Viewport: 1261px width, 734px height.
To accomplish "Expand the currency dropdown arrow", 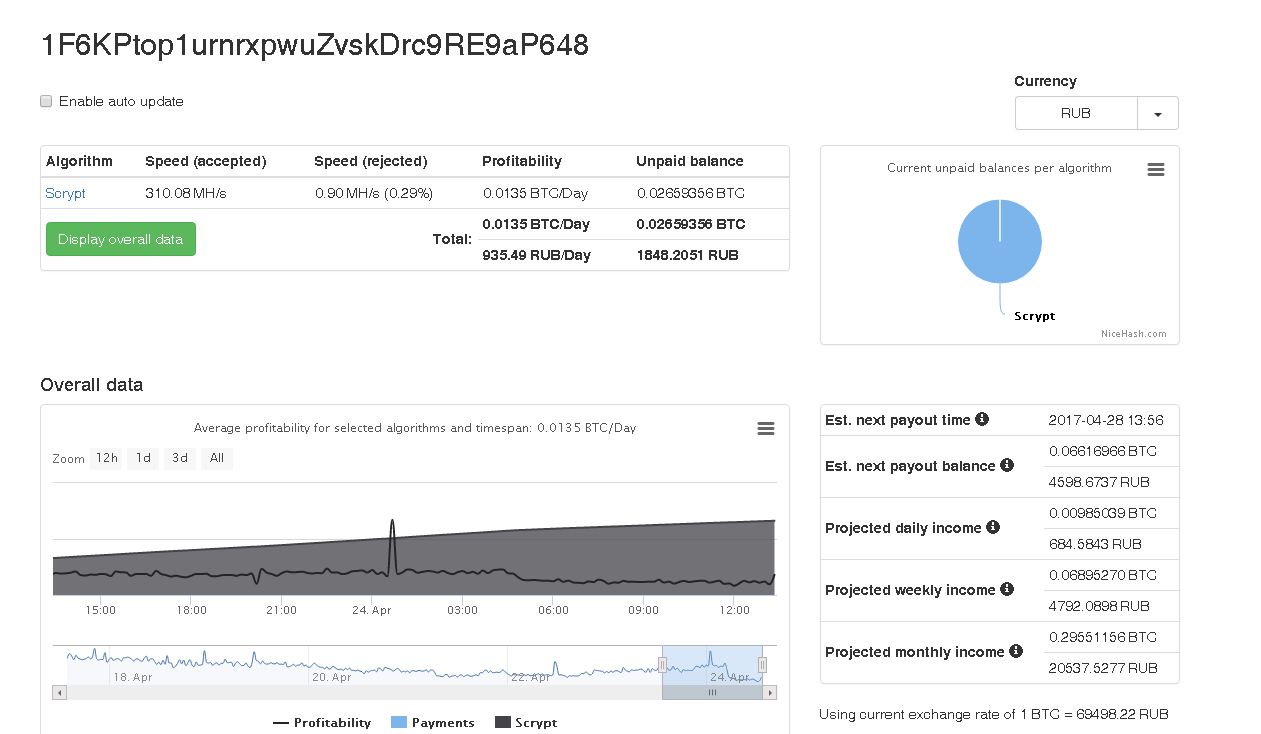I will 1157,114.
